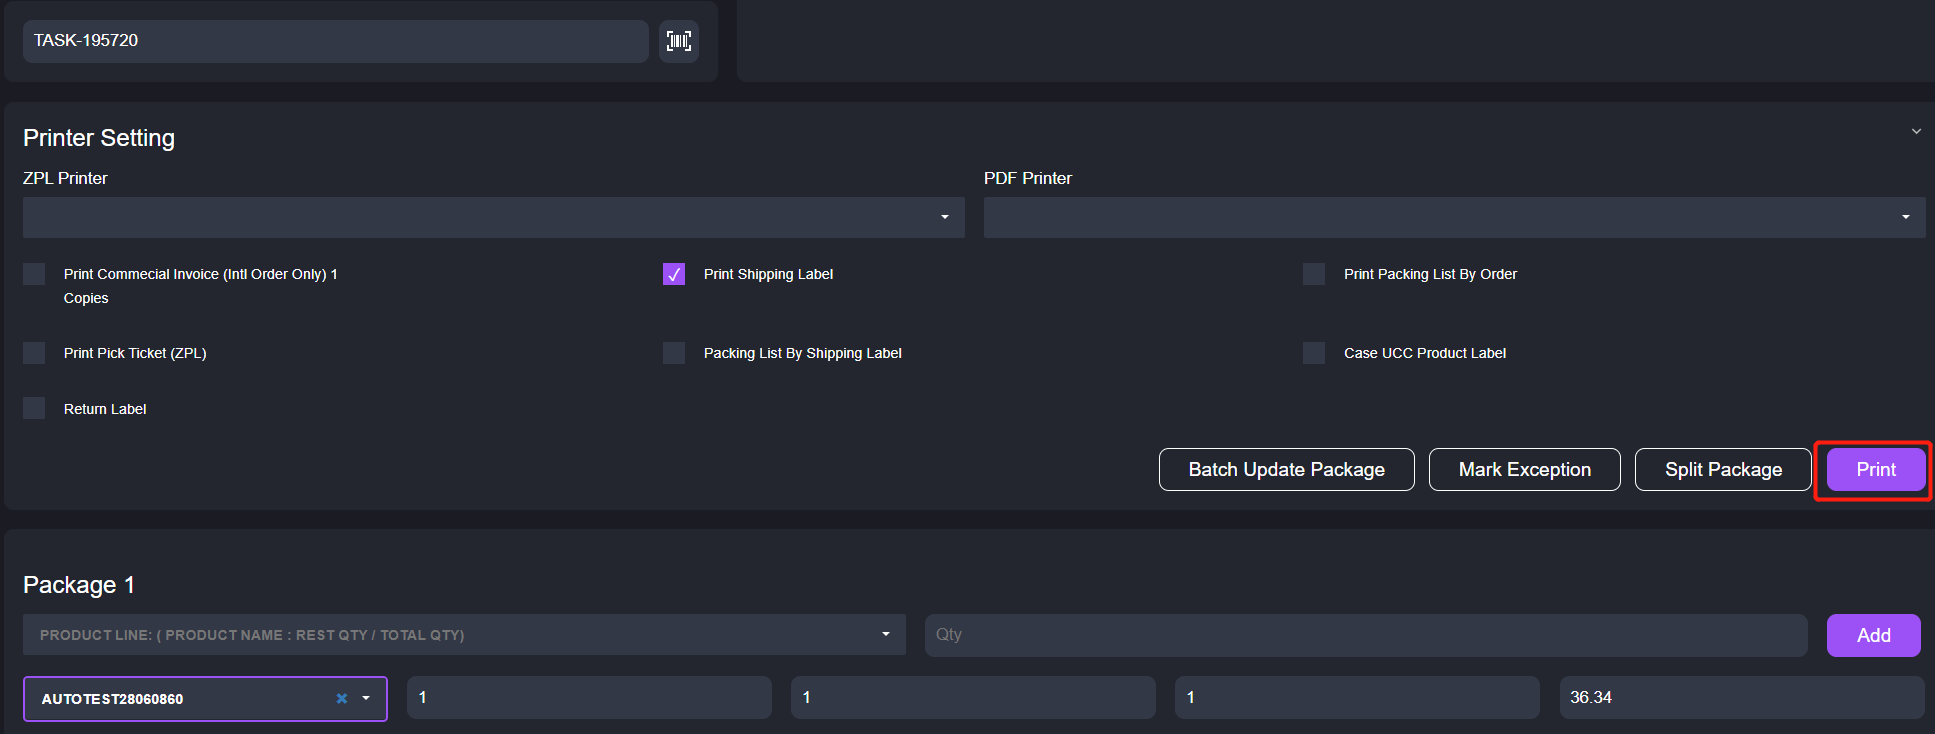The height and width of the screenshot is (734, 1935).
Task: Click the Split Package button
Action: click(1722, 470)
